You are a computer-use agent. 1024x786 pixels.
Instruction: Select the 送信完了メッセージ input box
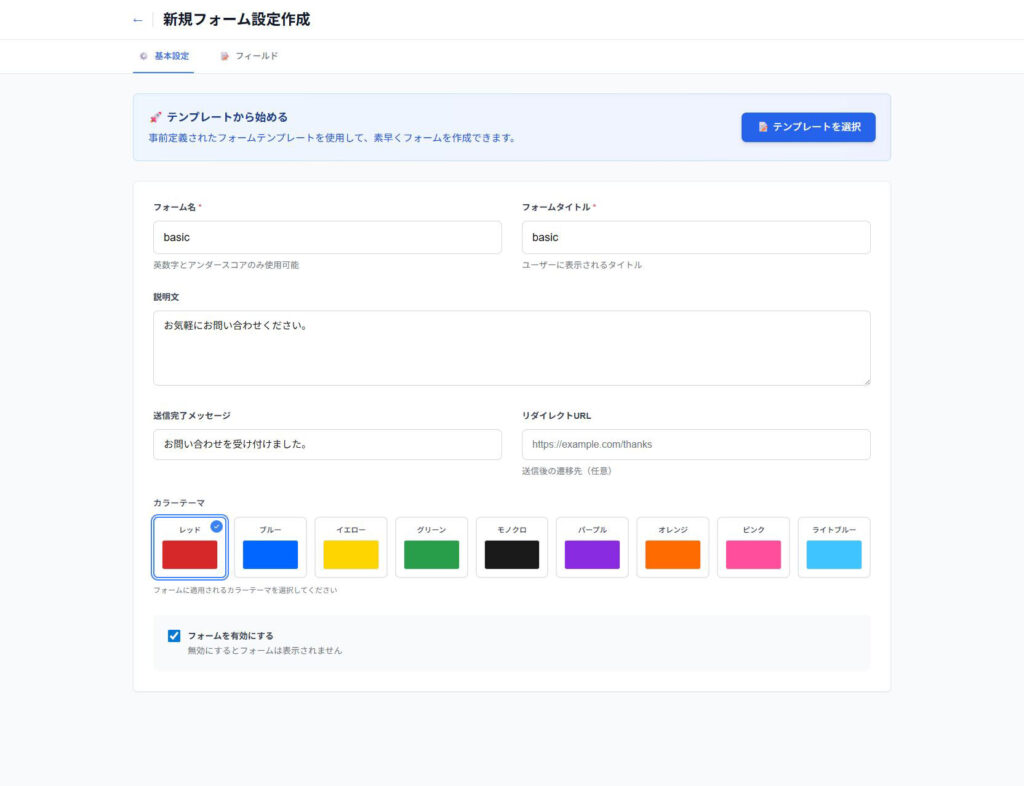[327, 444]
